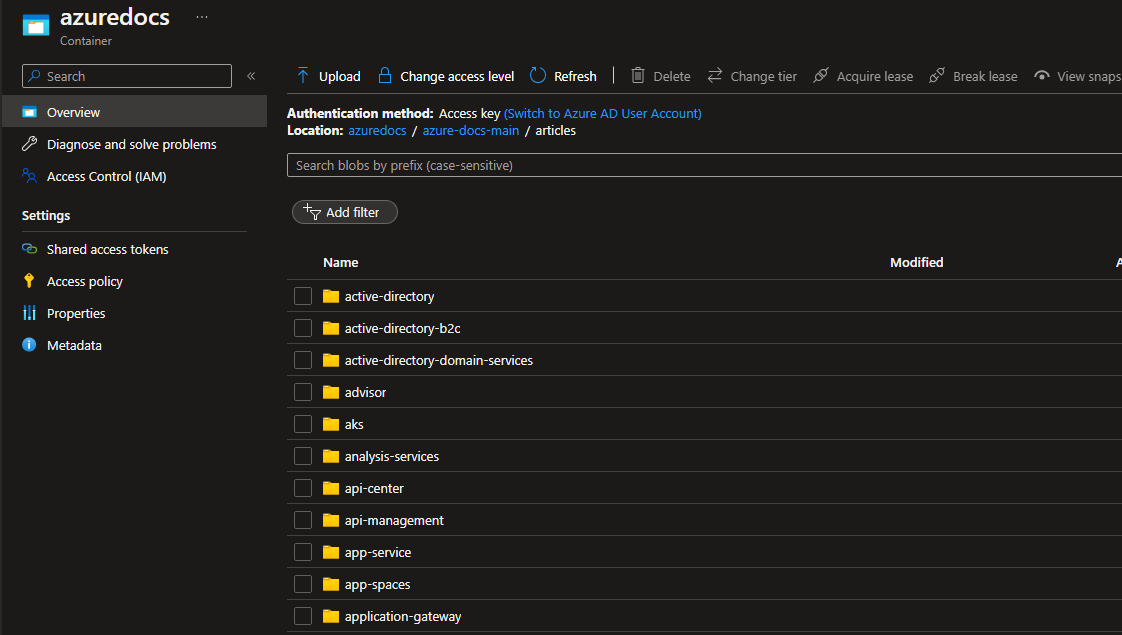Viewport: 1122px width, 635px height.
Task: Click the Change access level lock icon
Action: click(x=384, y=76)
